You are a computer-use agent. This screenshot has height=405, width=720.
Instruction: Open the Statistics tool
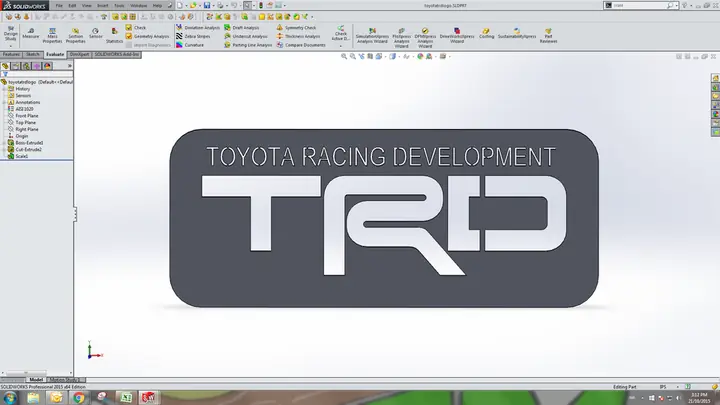pyautogui.click(x=114, y=35)
